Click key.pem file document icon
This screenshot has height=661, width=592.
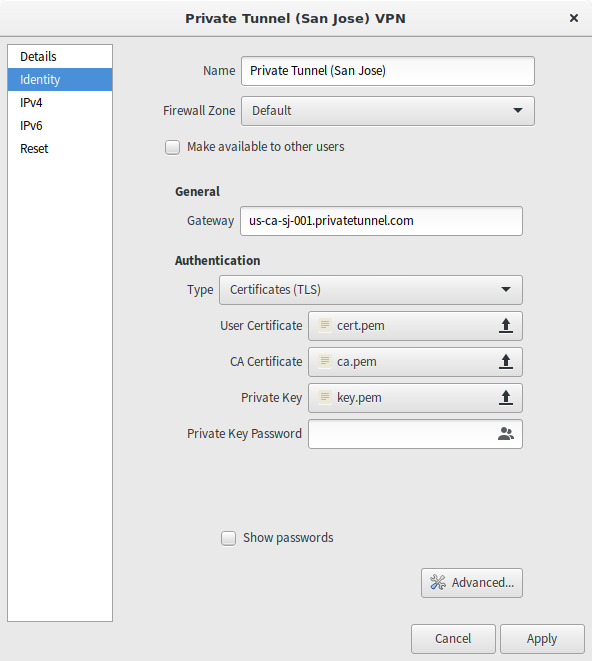click(x=325, y=397)
